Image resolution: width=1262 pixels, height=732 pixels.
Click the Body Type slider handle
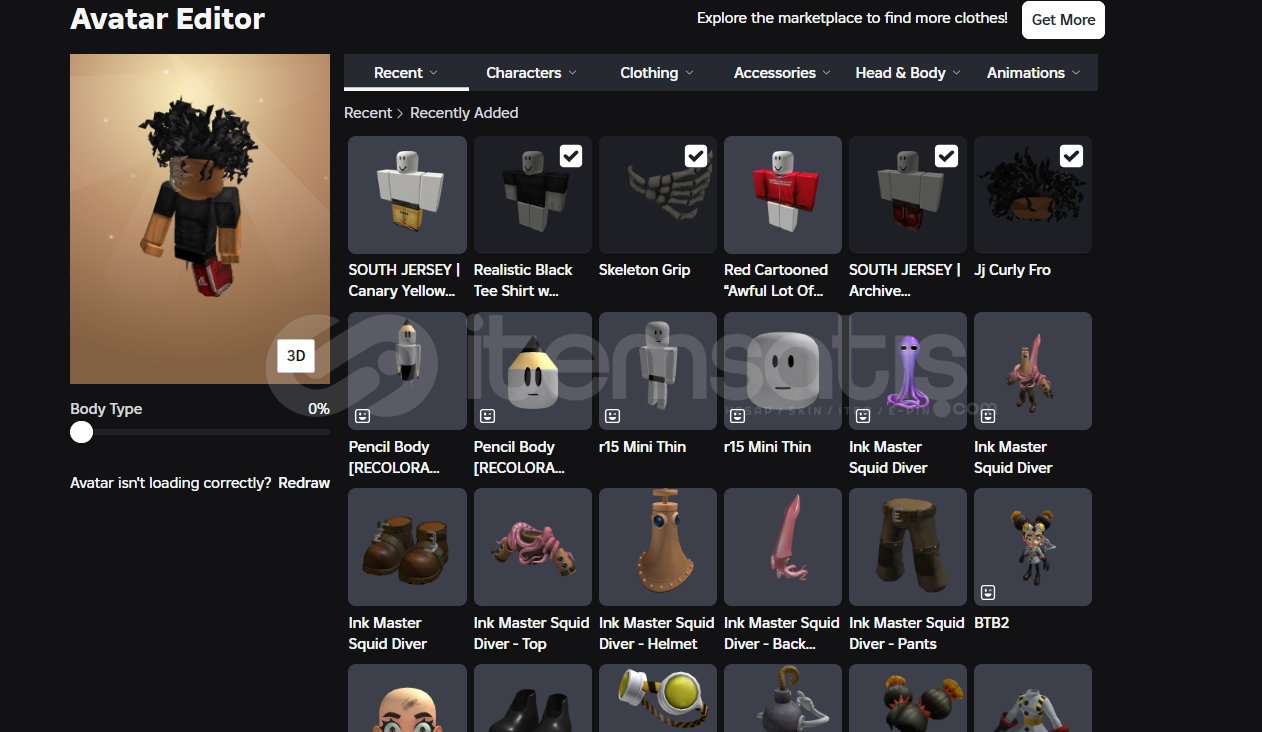[x=82, y=432]
